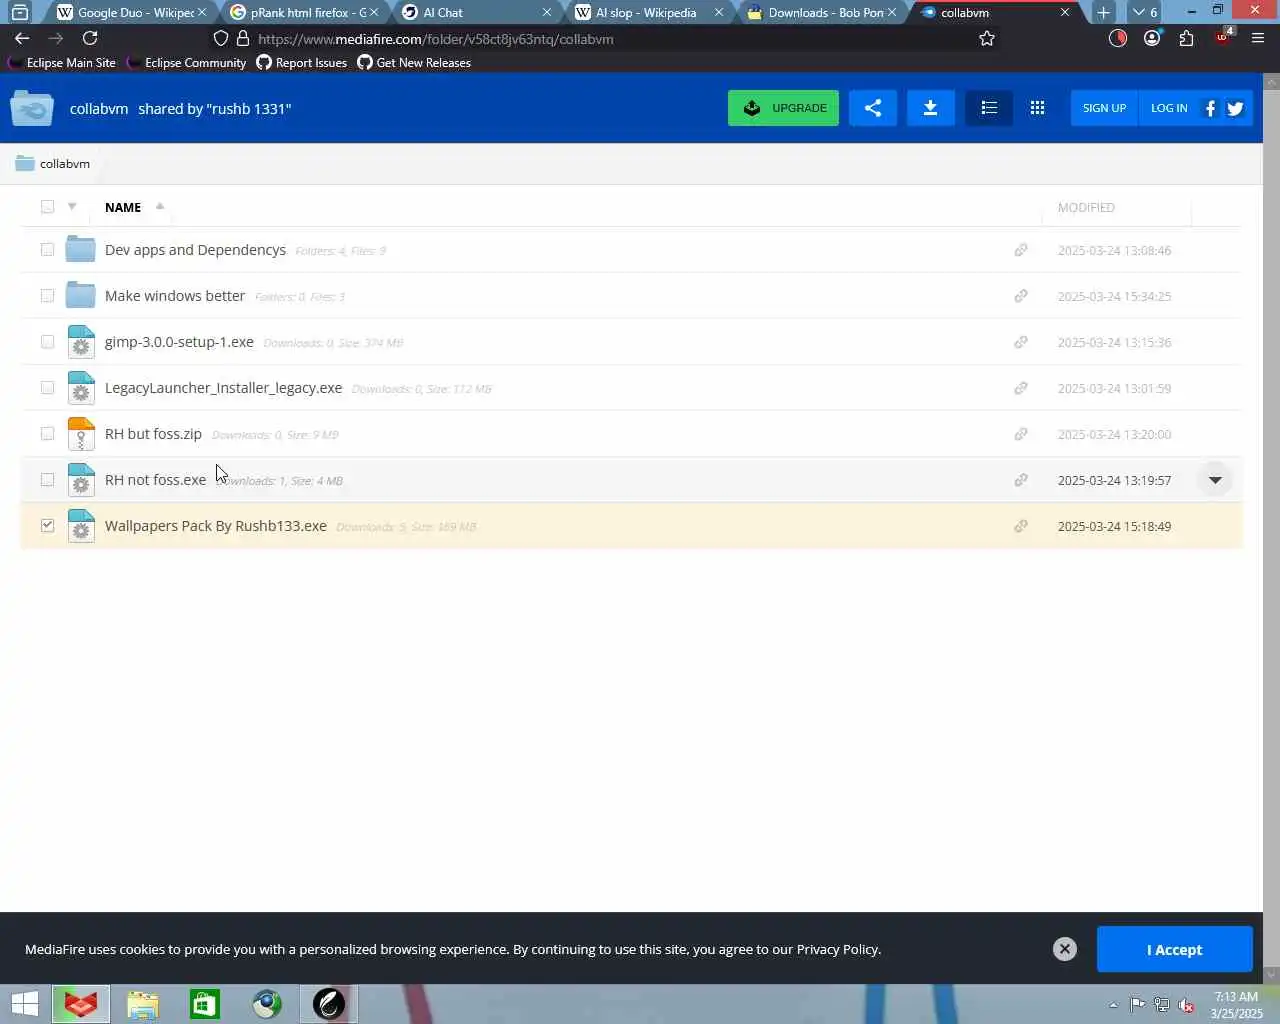Copy link icon for RH but foss.zip

[1021, 434]
